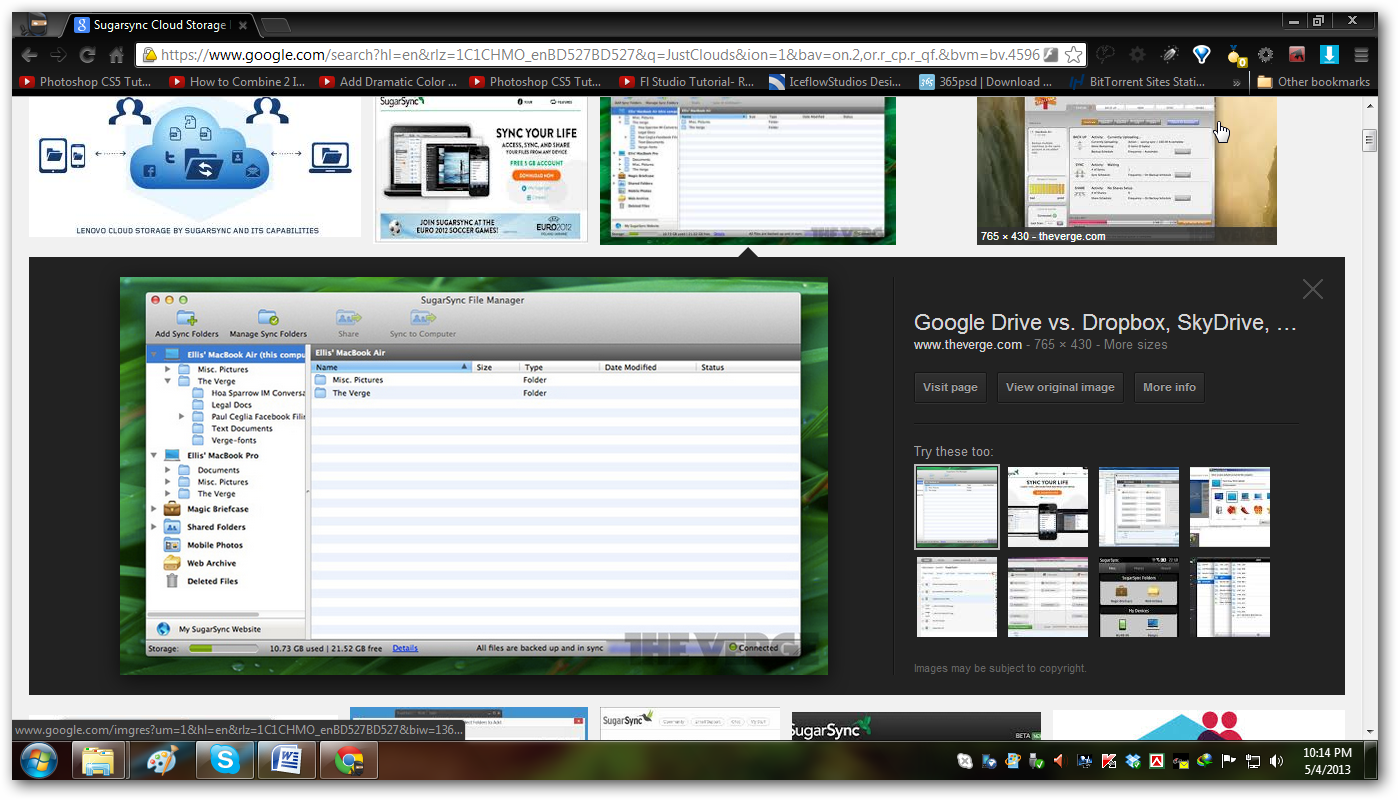Click the scrollbar up arrow
This screenshot has width=1398, height=800.
(1370, 104)
